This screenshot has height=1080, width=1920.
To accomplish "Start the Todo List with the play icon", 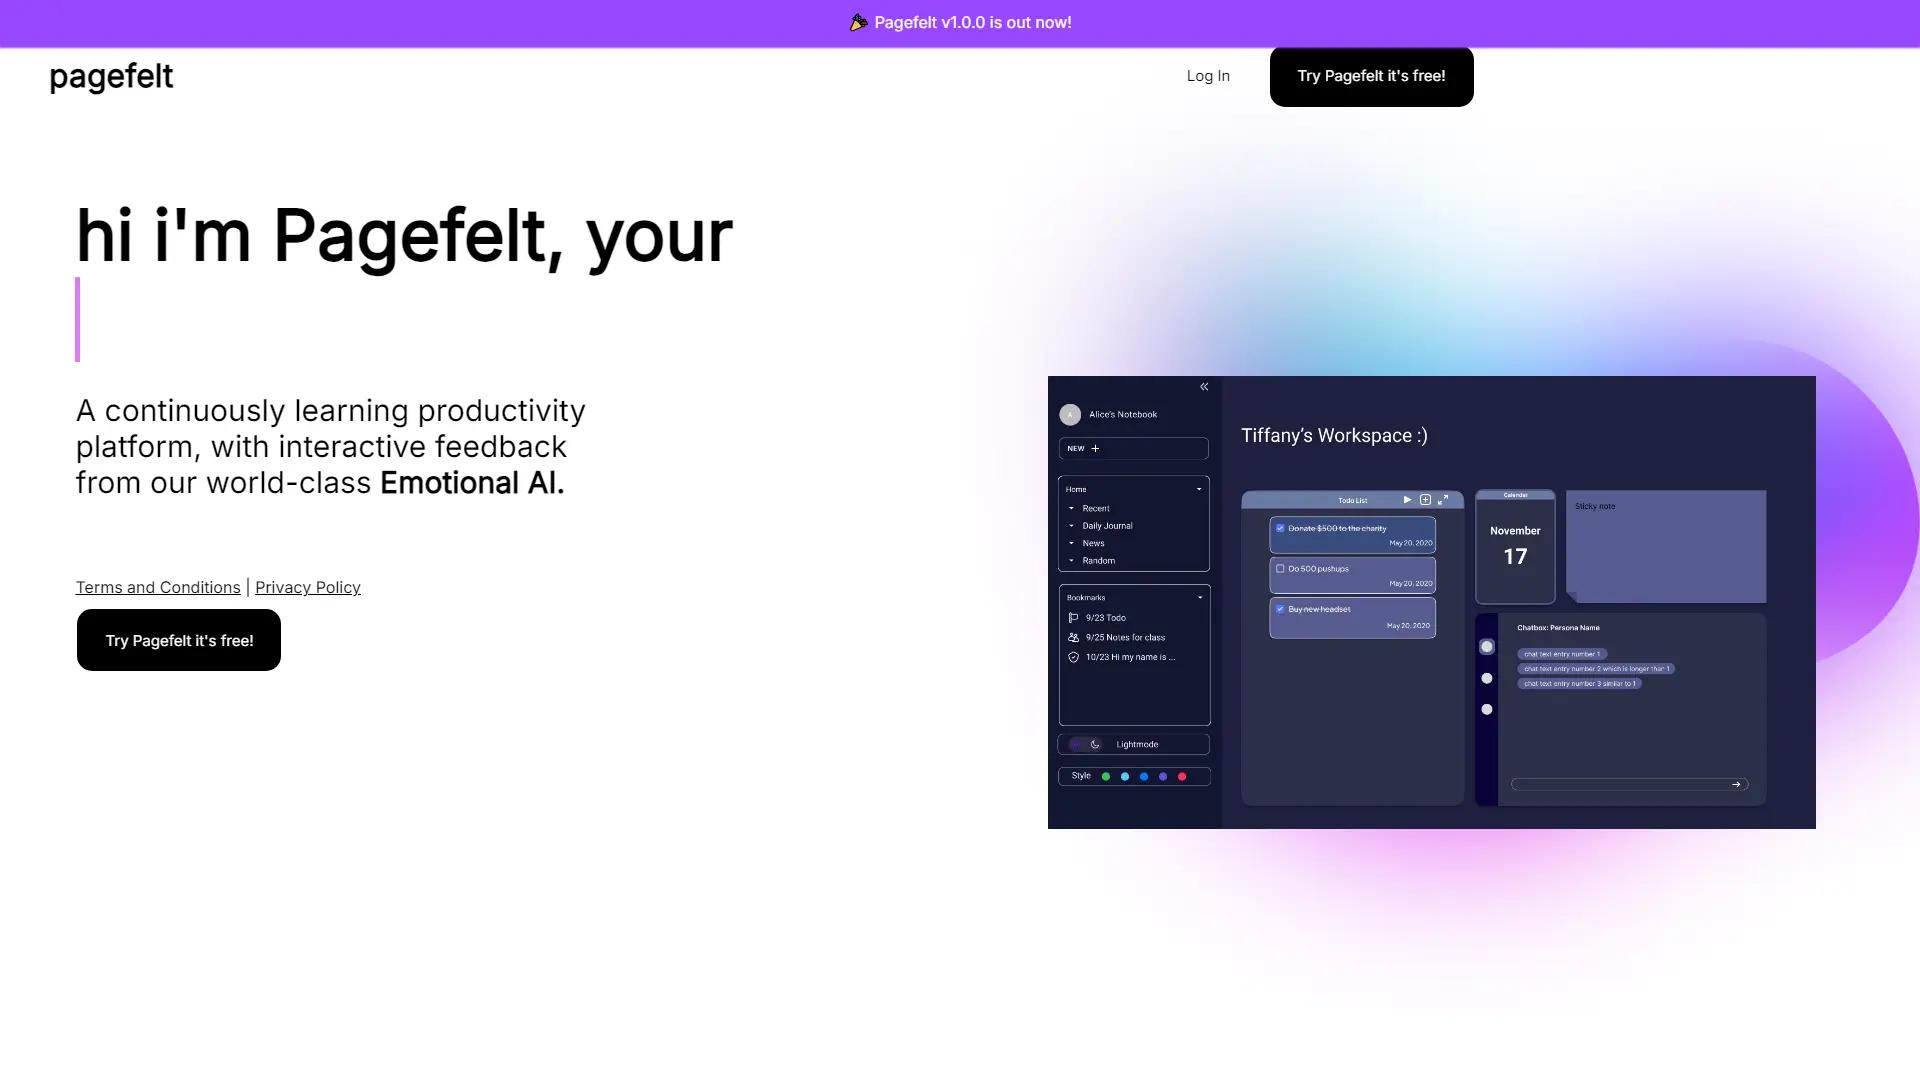I will 1407,500.
